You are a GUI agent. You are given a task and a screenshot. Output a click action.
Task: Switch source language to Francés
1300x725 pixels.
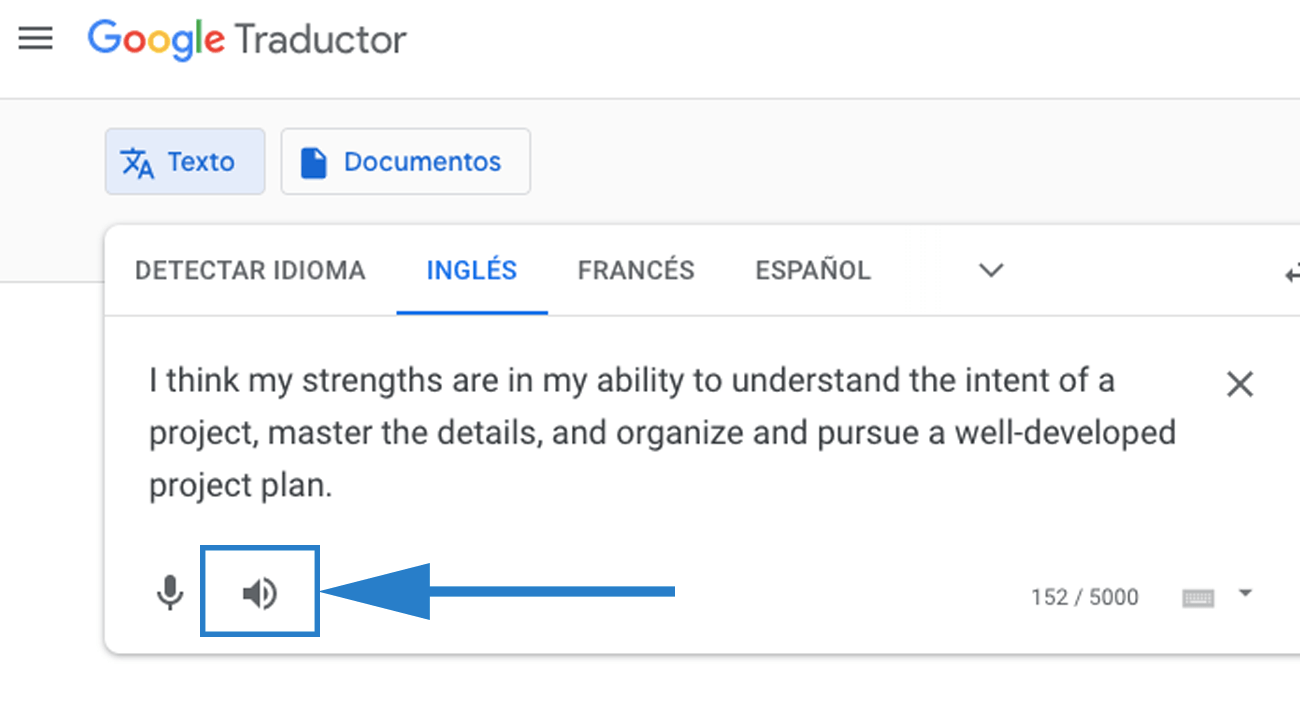click(636, 270)
